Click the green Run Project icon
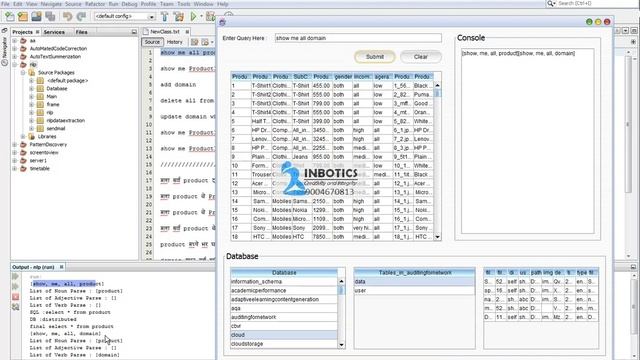The height and width of the screenshot is (360, 640). click(x=193, y=16)
